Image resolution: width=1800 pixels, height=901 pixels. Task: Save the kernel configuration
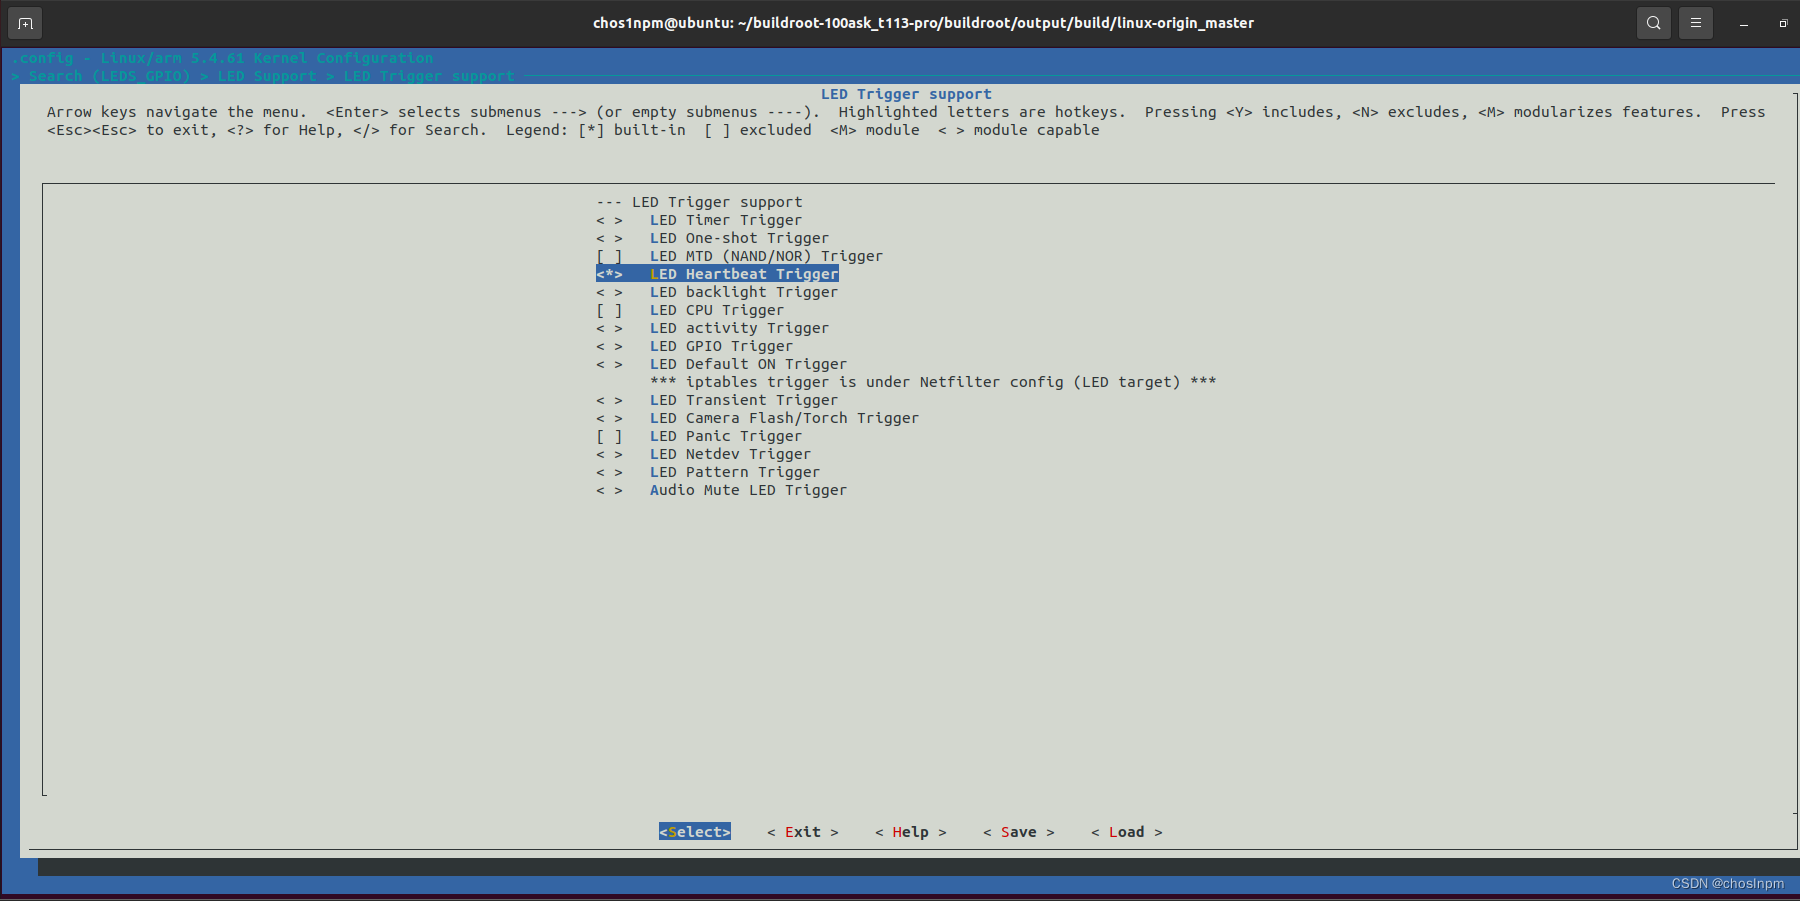pos(1018,831)
